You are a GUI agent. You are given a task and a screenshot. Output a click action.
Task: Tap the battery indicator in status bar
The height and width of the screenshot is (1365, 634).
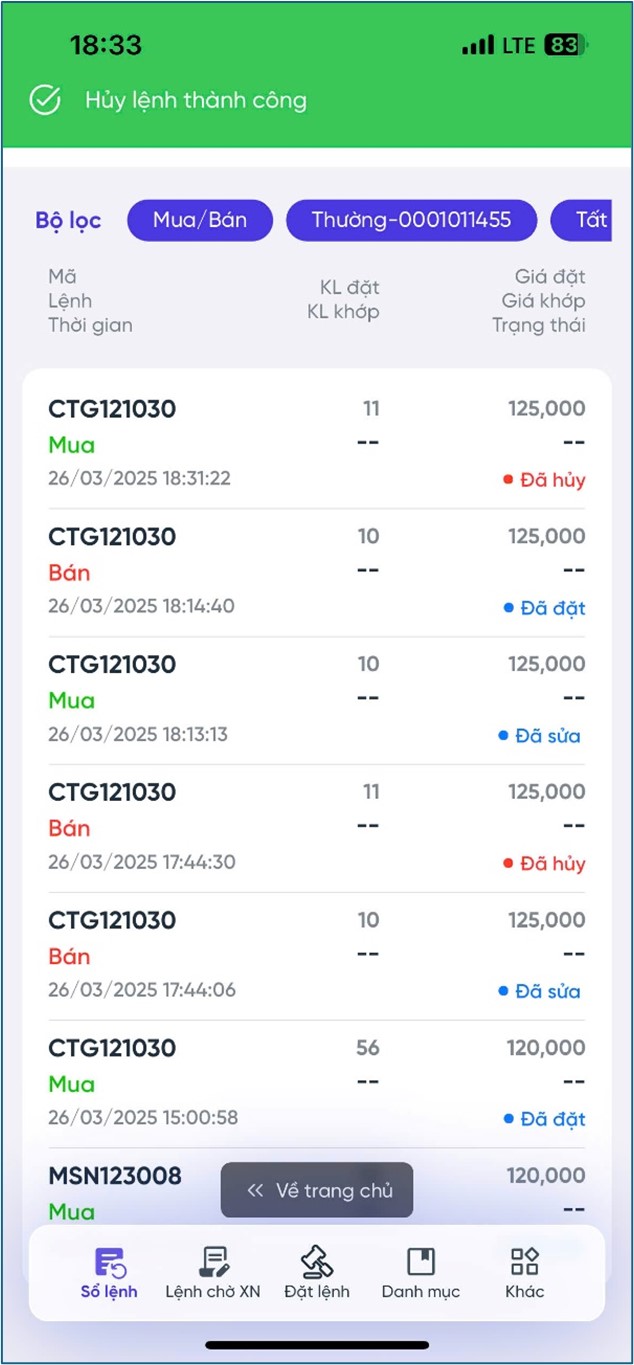pyautogui.click(x=565, y=45)
